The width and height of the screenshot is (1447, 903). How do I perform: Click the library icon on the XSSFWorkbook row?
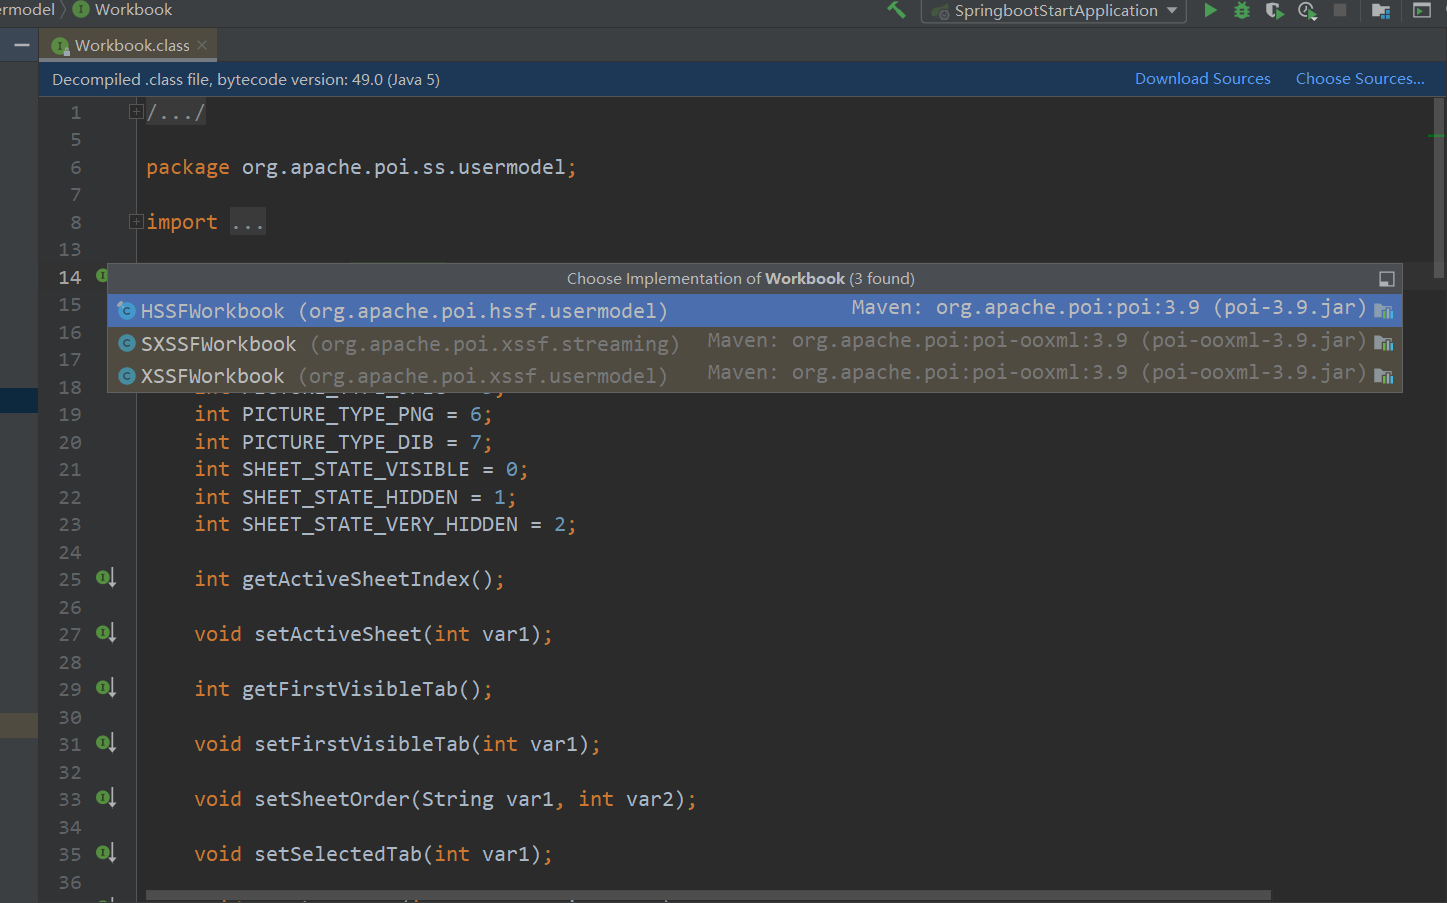(x=1384, y=376)
